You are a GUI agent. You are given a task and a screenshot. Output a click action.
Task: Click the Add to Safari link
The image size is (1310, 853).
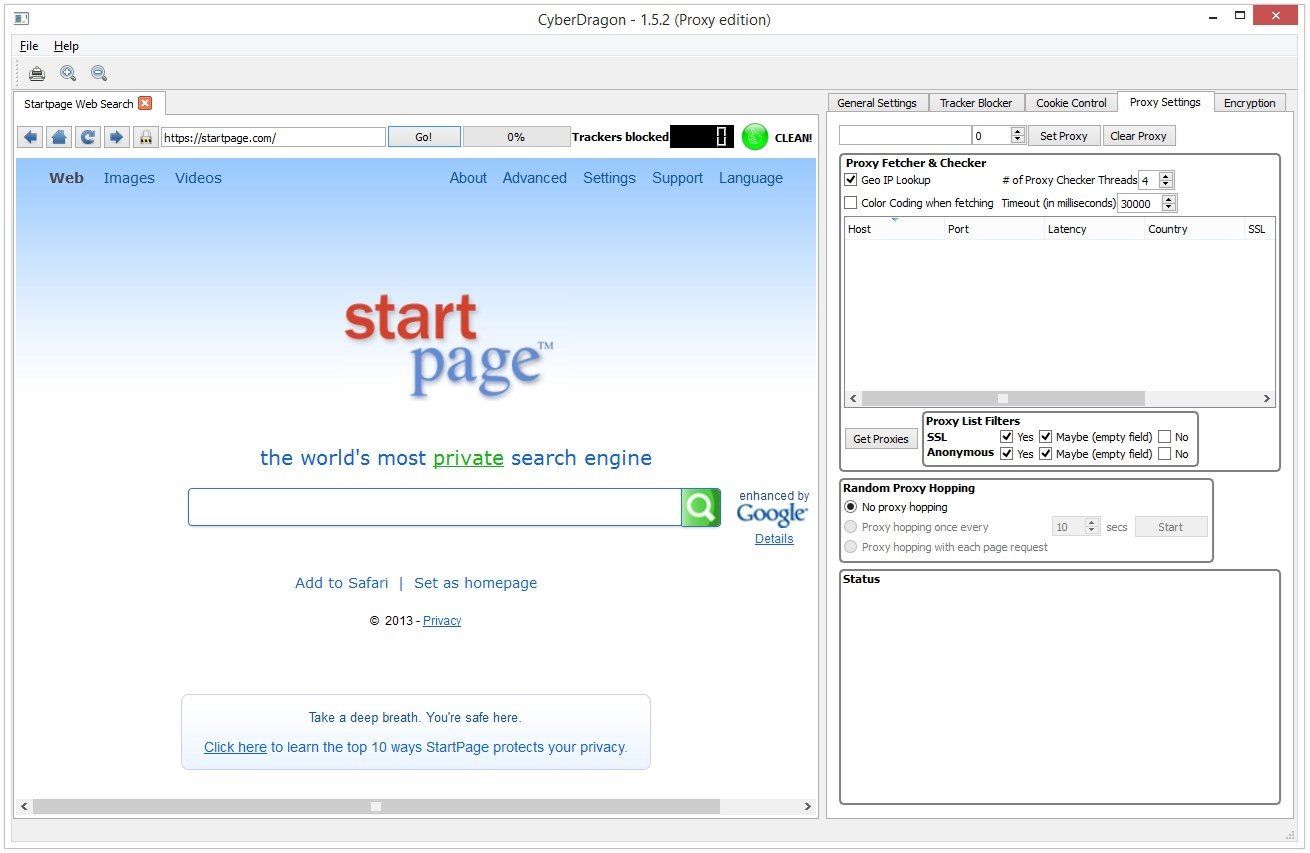(x=341, y=583)
